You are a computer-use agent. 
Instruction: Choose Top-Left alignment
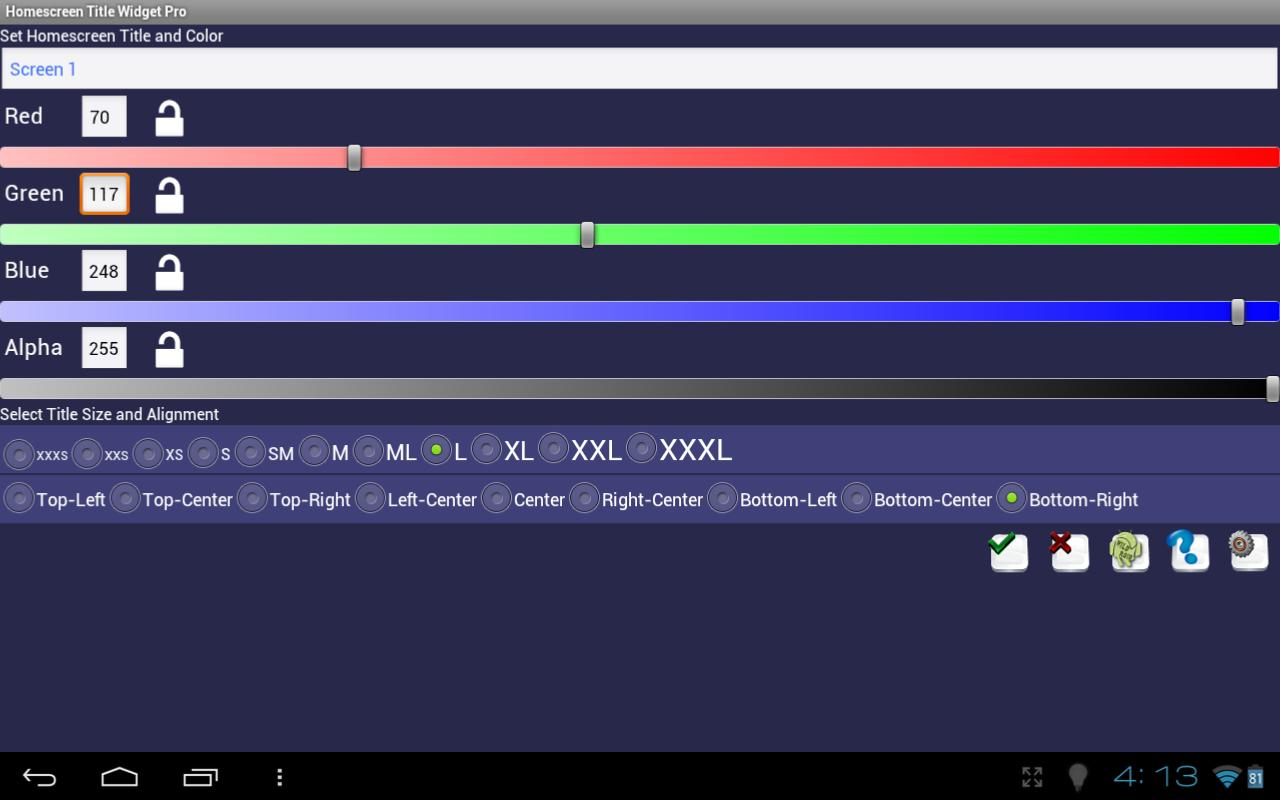coord(55,498)
